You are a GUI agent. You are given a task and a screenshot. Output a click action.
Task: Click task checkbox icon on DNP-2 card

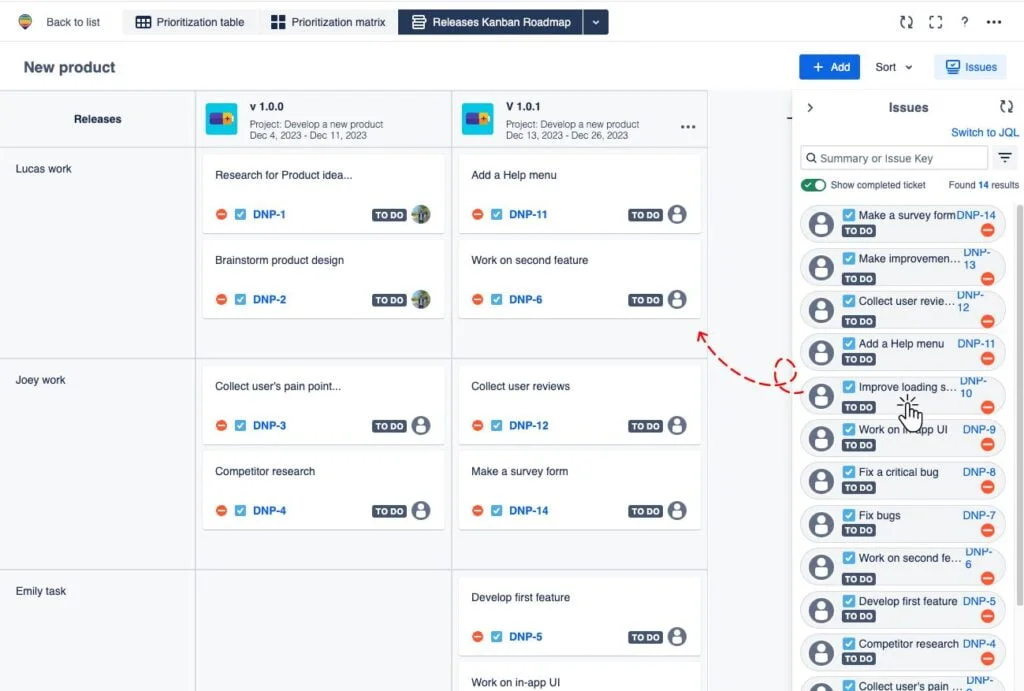tap(240, 299)
